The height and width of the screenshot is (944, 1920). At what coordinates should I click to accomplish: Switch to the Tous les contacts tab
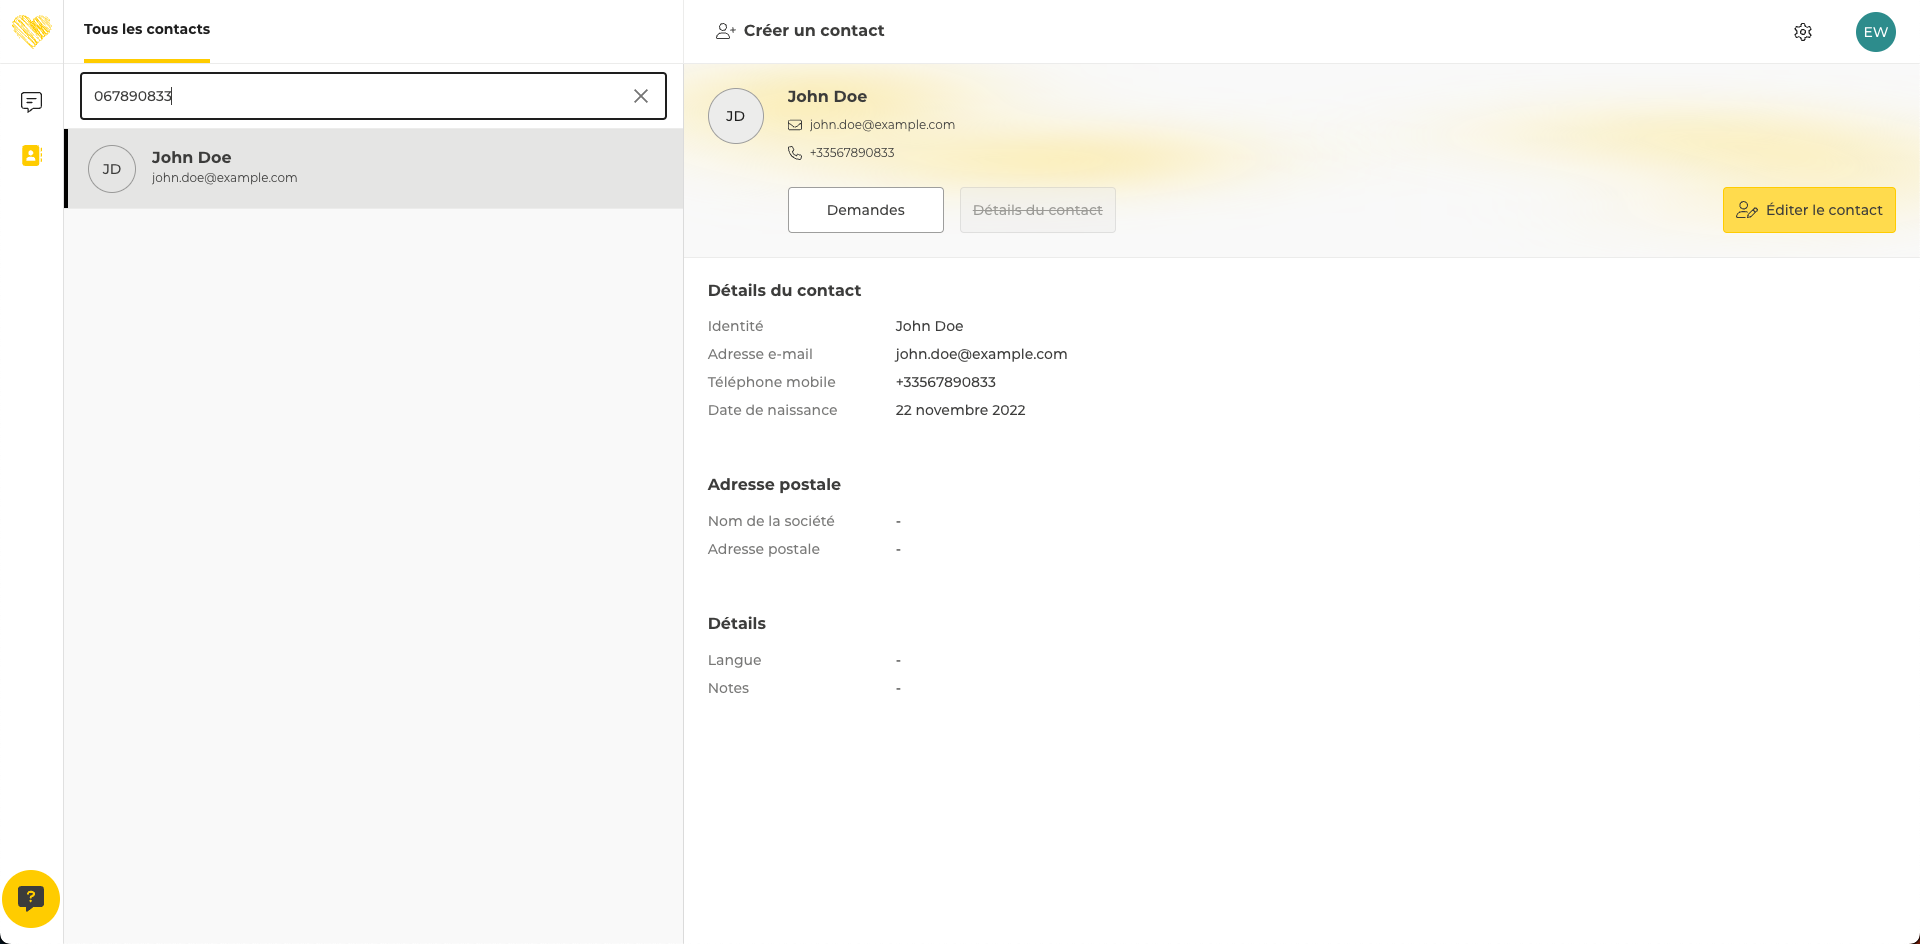coord(147,30)
